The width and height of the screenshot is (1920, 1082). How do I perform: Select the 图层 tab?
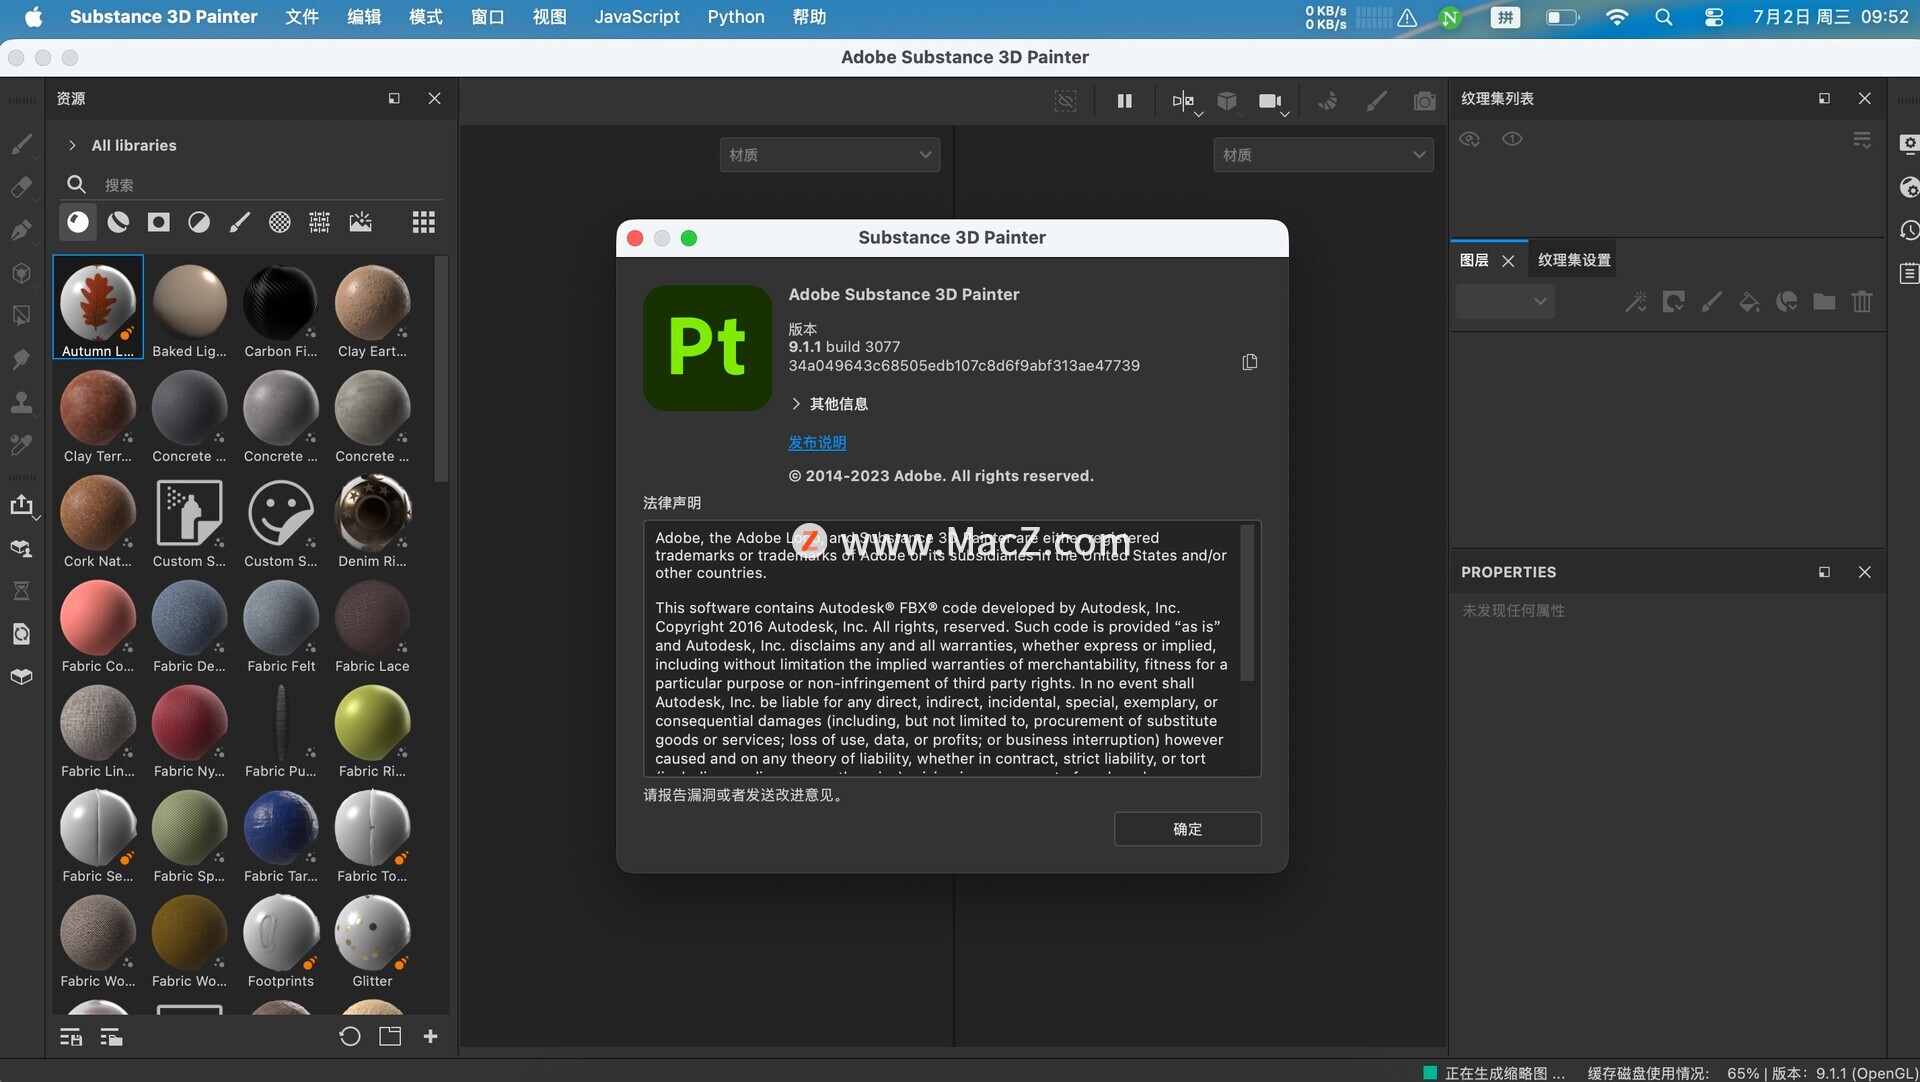click(1474, 260)
